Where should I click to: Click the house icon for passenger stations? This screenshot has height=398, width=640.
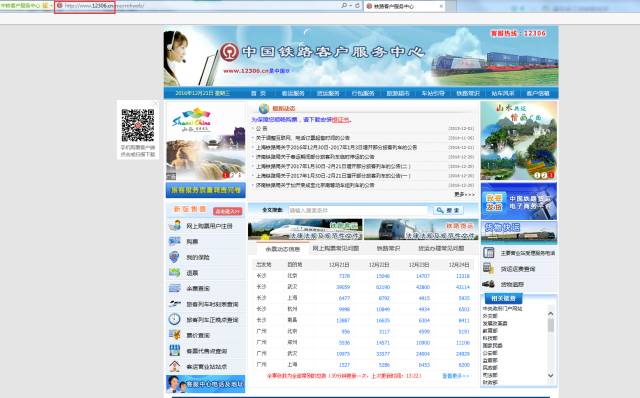[175, 366]
